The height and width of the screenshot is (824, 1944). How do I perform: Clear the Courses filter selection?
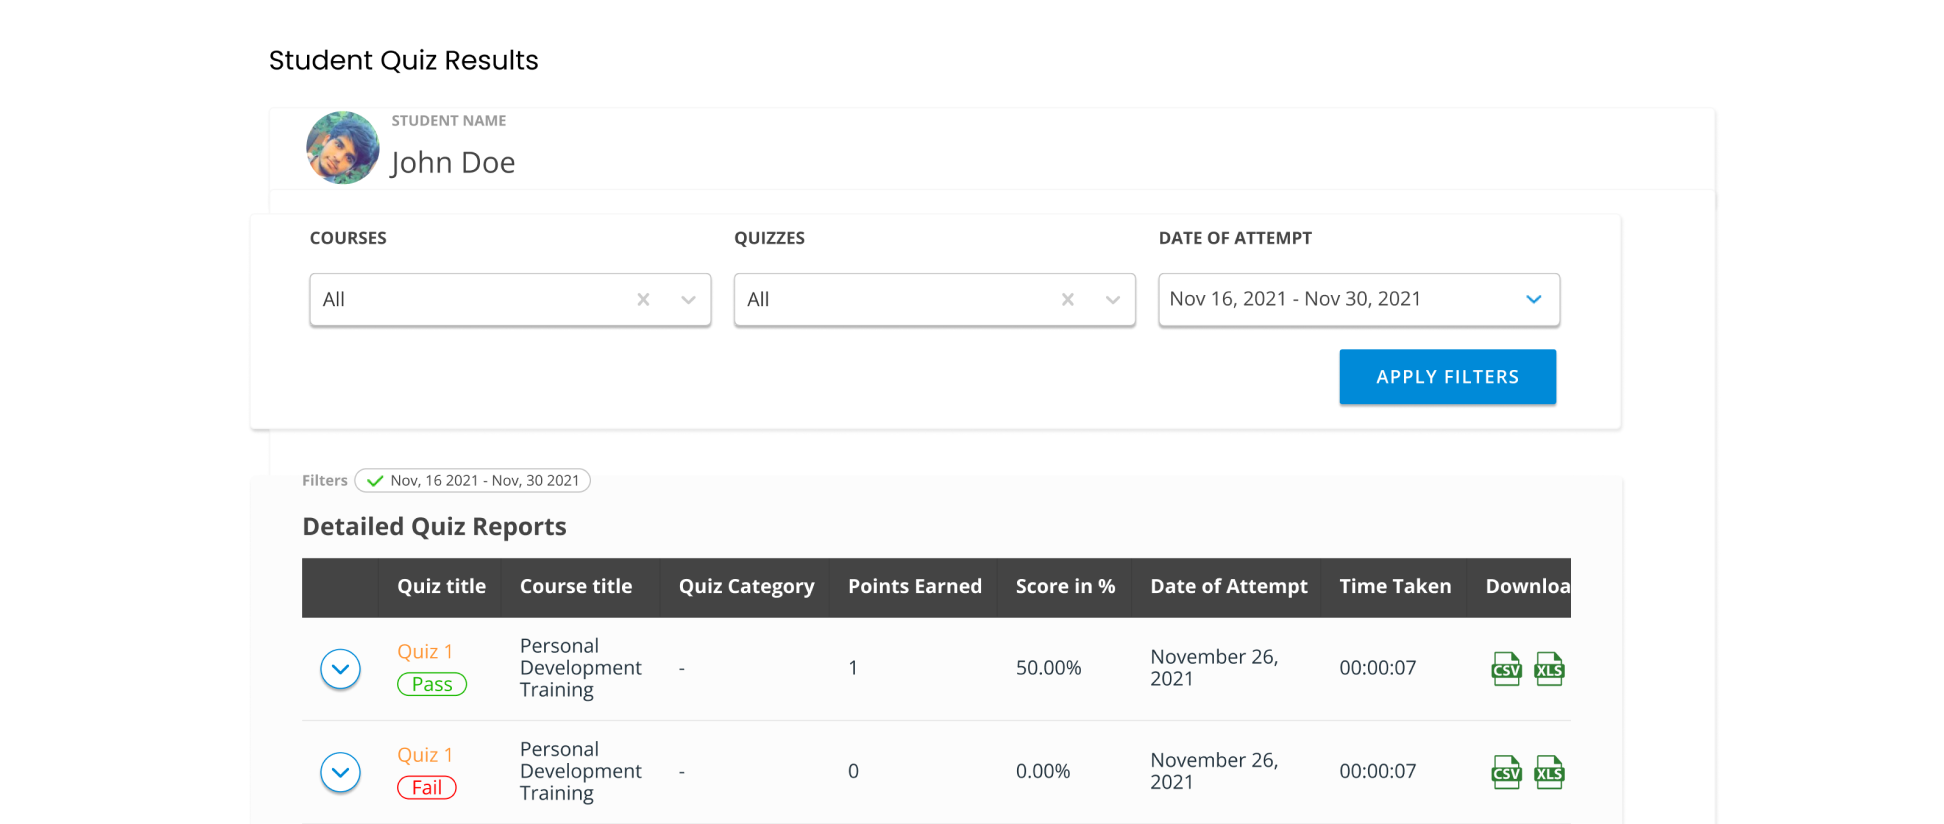click(643, 300)
